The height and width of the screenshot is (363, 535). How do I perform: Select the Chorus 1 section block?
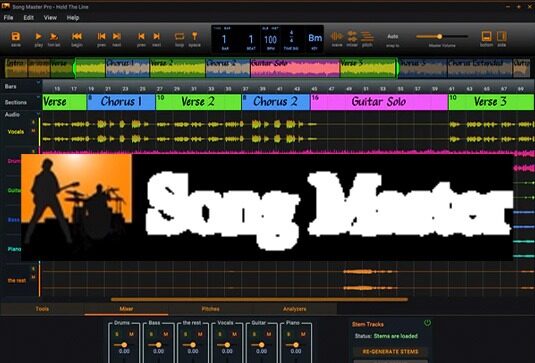[121, 102]
